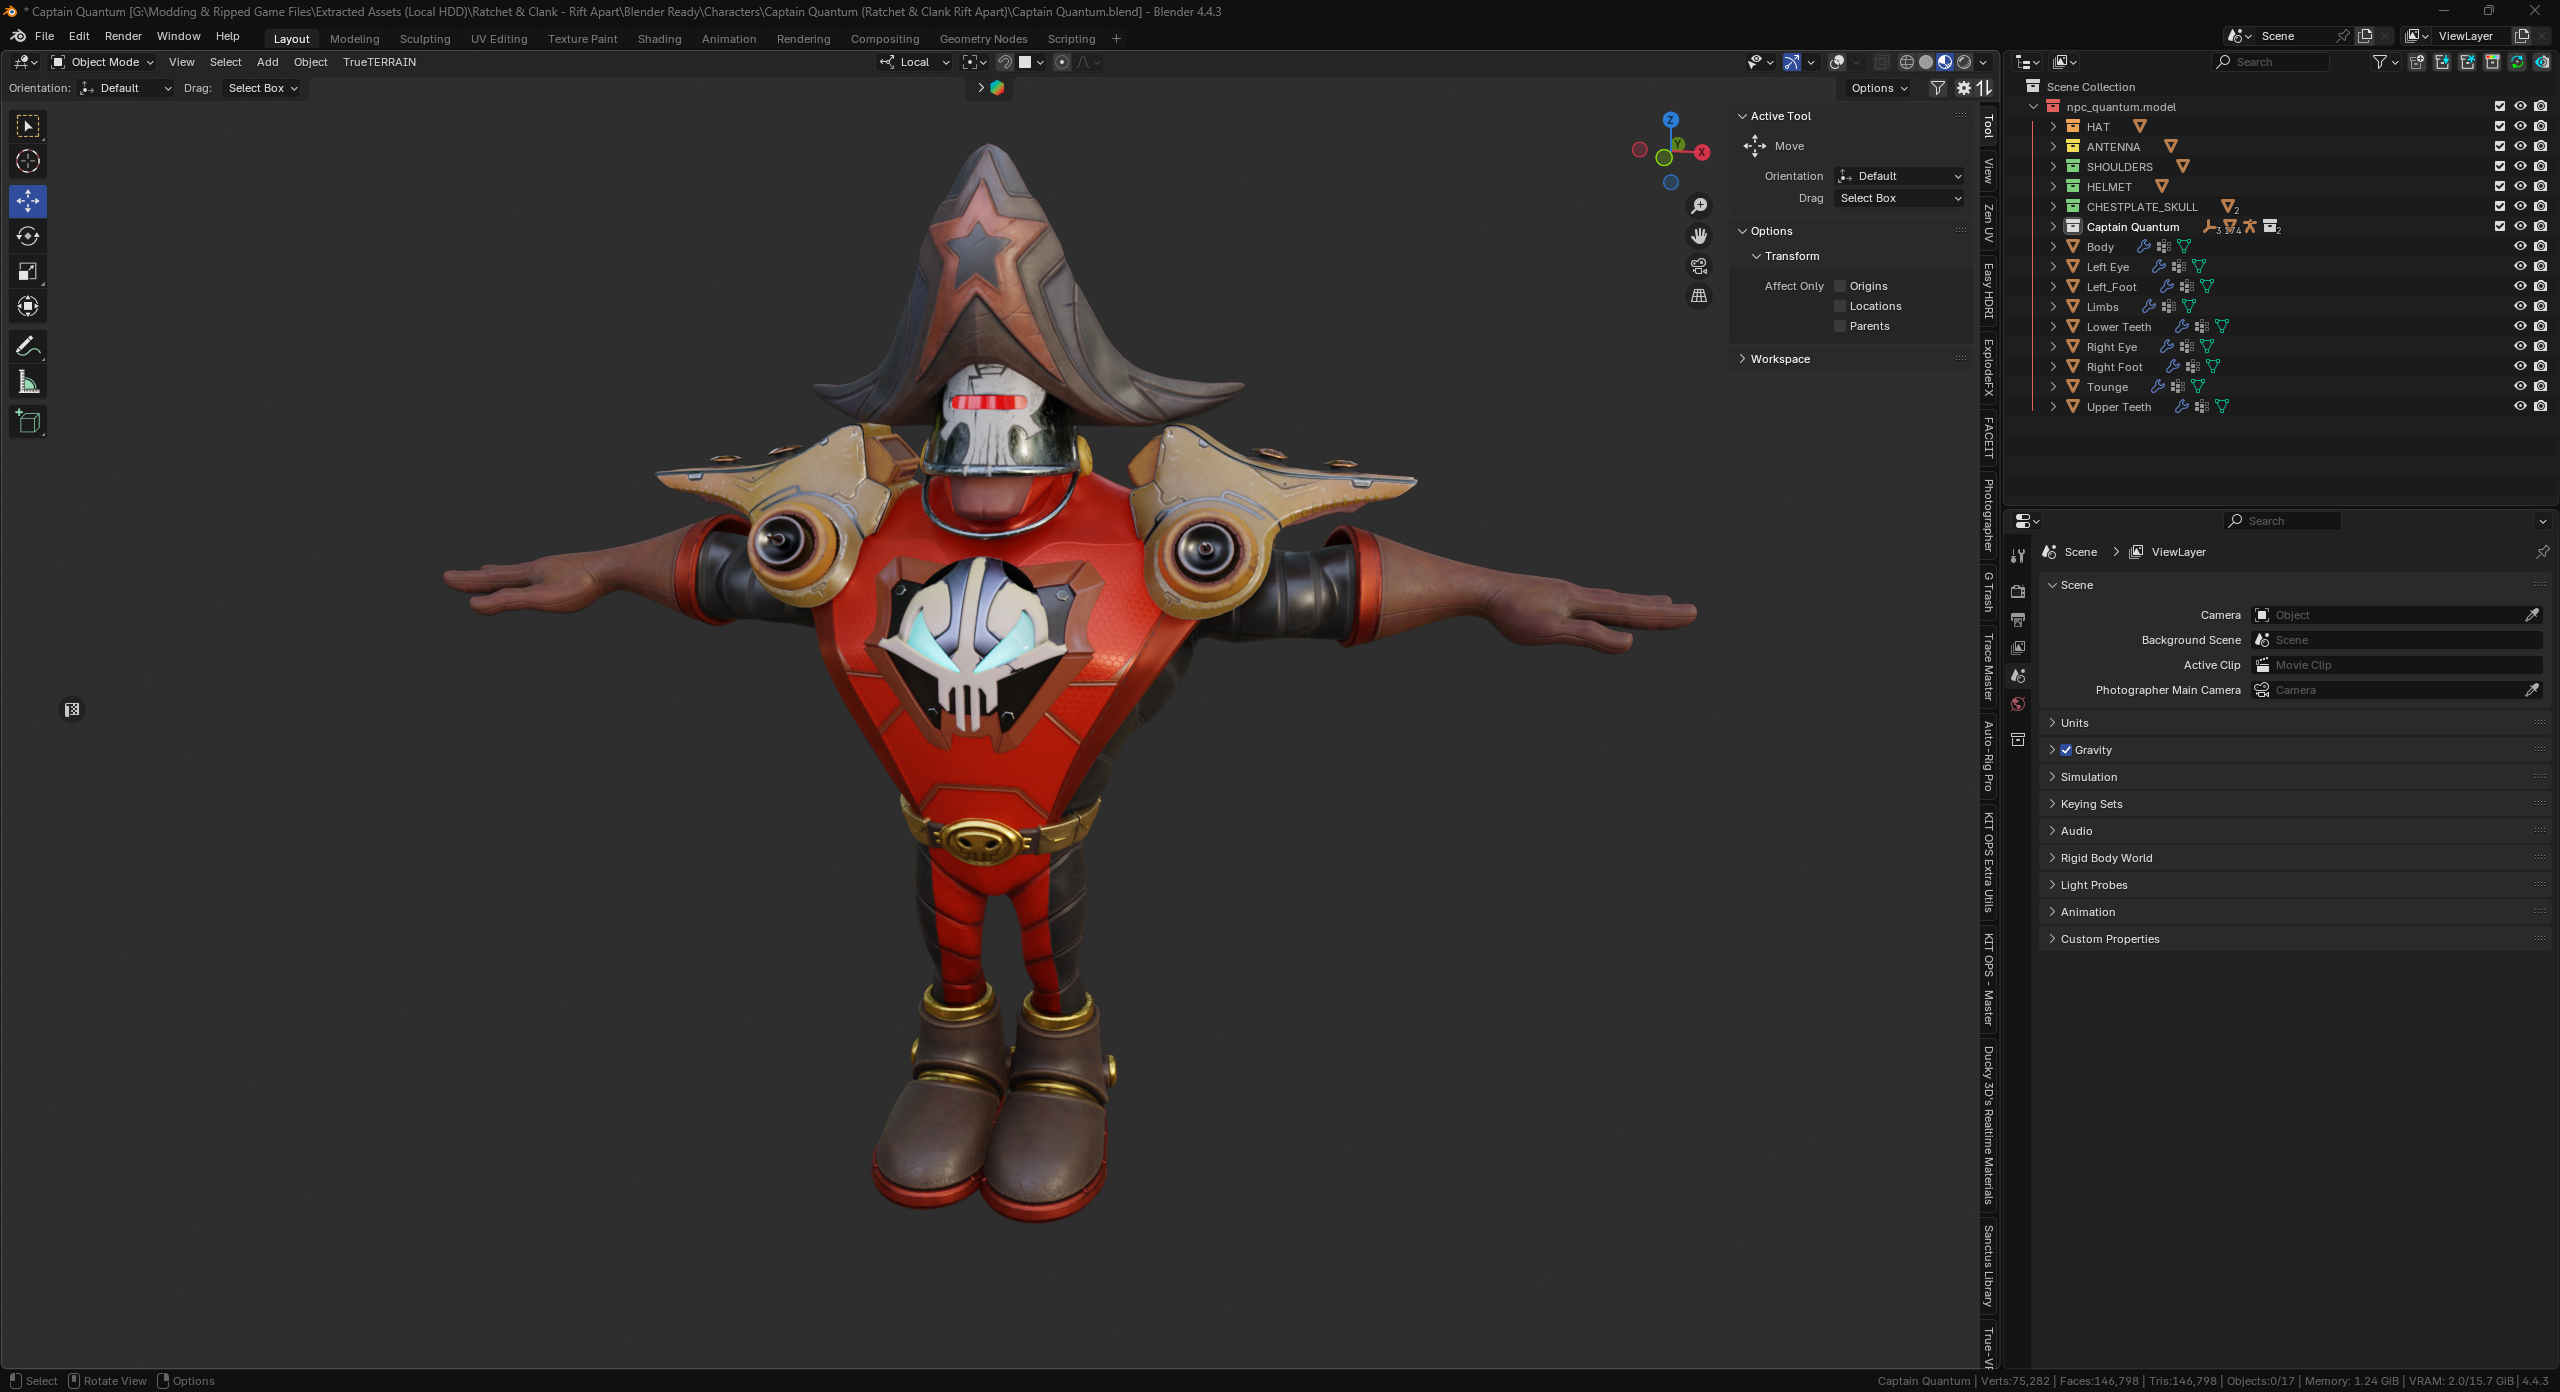
Task: Select the Rotate tool
Action: point(28,236)
